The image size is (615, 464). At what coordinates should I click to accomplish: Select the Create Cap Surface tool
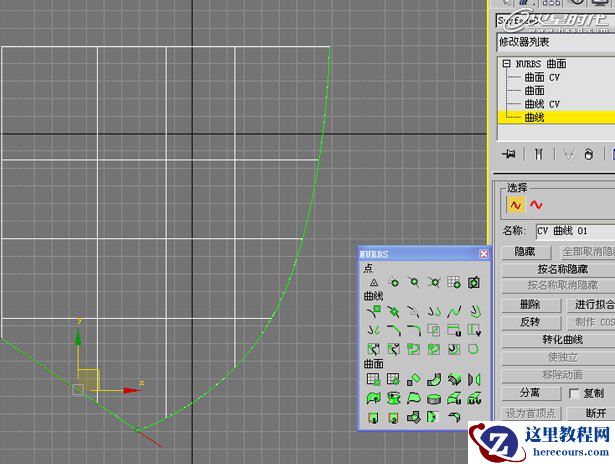(x=433, y=398)
